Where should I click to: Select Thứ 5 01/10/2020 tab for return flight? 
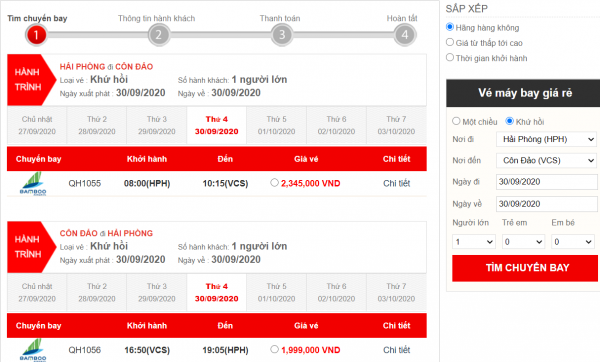tap(276, 292)
